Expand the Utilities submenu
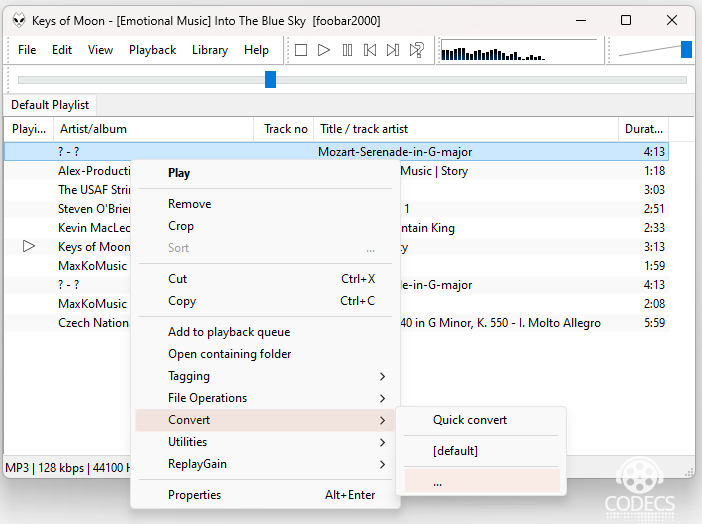702x524 pixels. 265,442
